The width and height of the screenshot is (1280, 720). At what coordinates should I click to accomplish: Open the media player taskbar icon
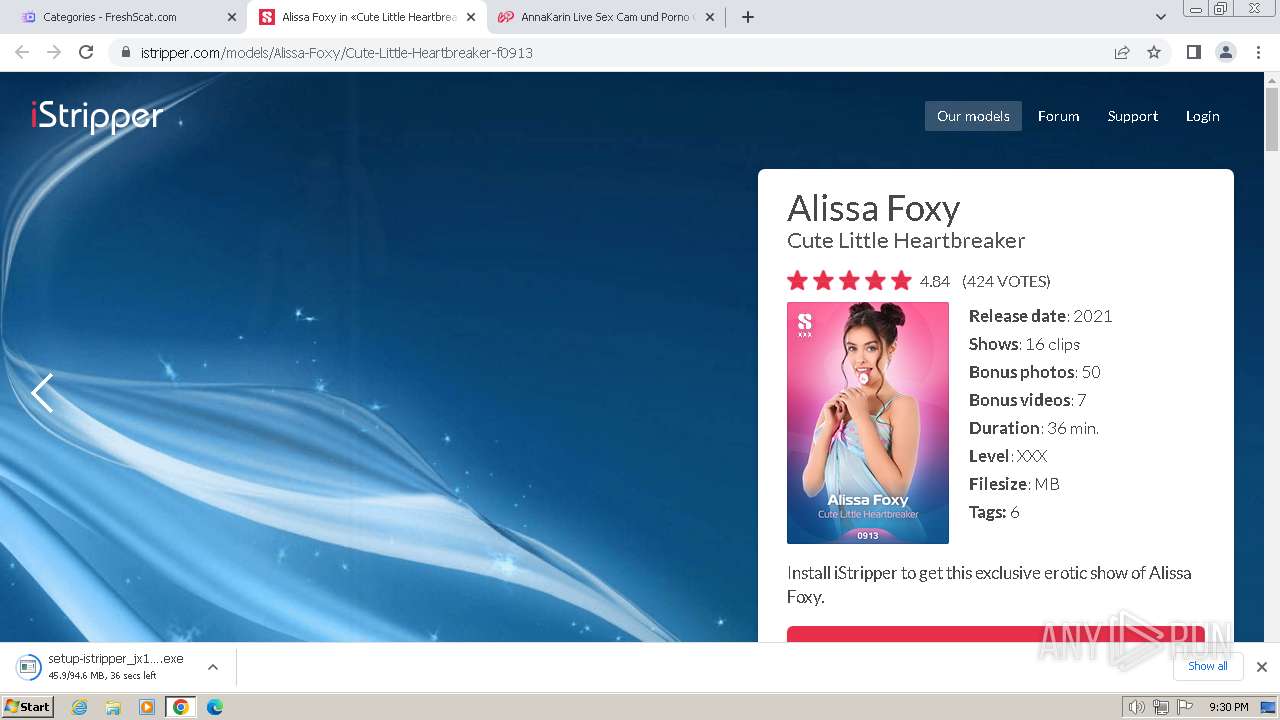147,707
